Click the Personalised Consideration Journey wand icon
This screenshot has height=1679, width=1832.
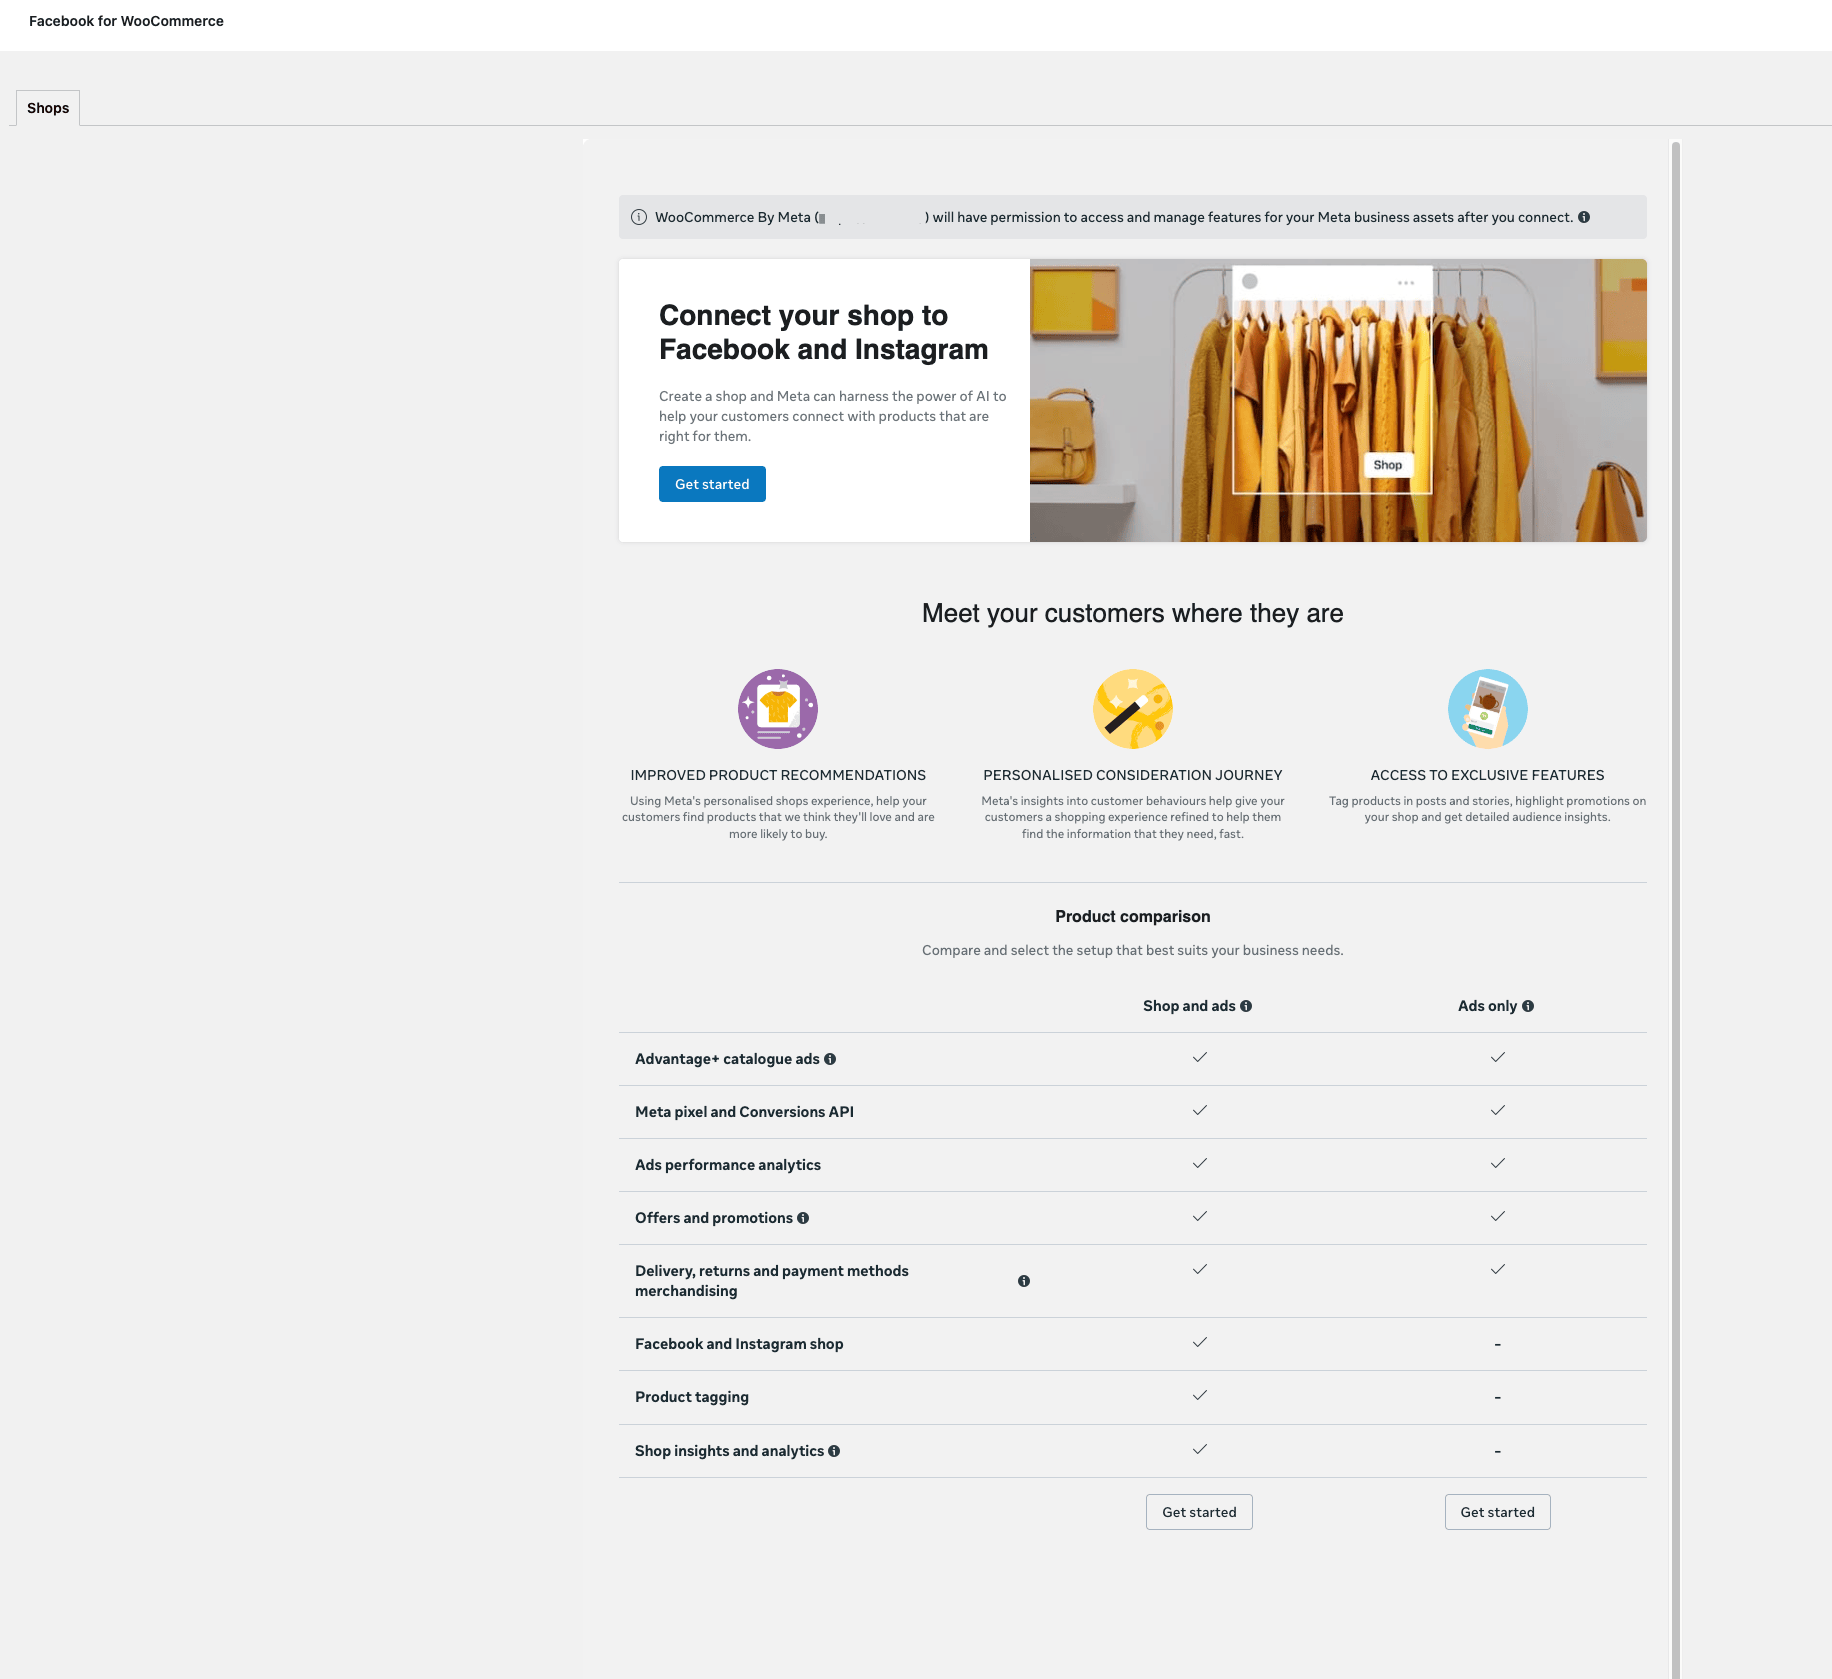tap(1132, 708)
